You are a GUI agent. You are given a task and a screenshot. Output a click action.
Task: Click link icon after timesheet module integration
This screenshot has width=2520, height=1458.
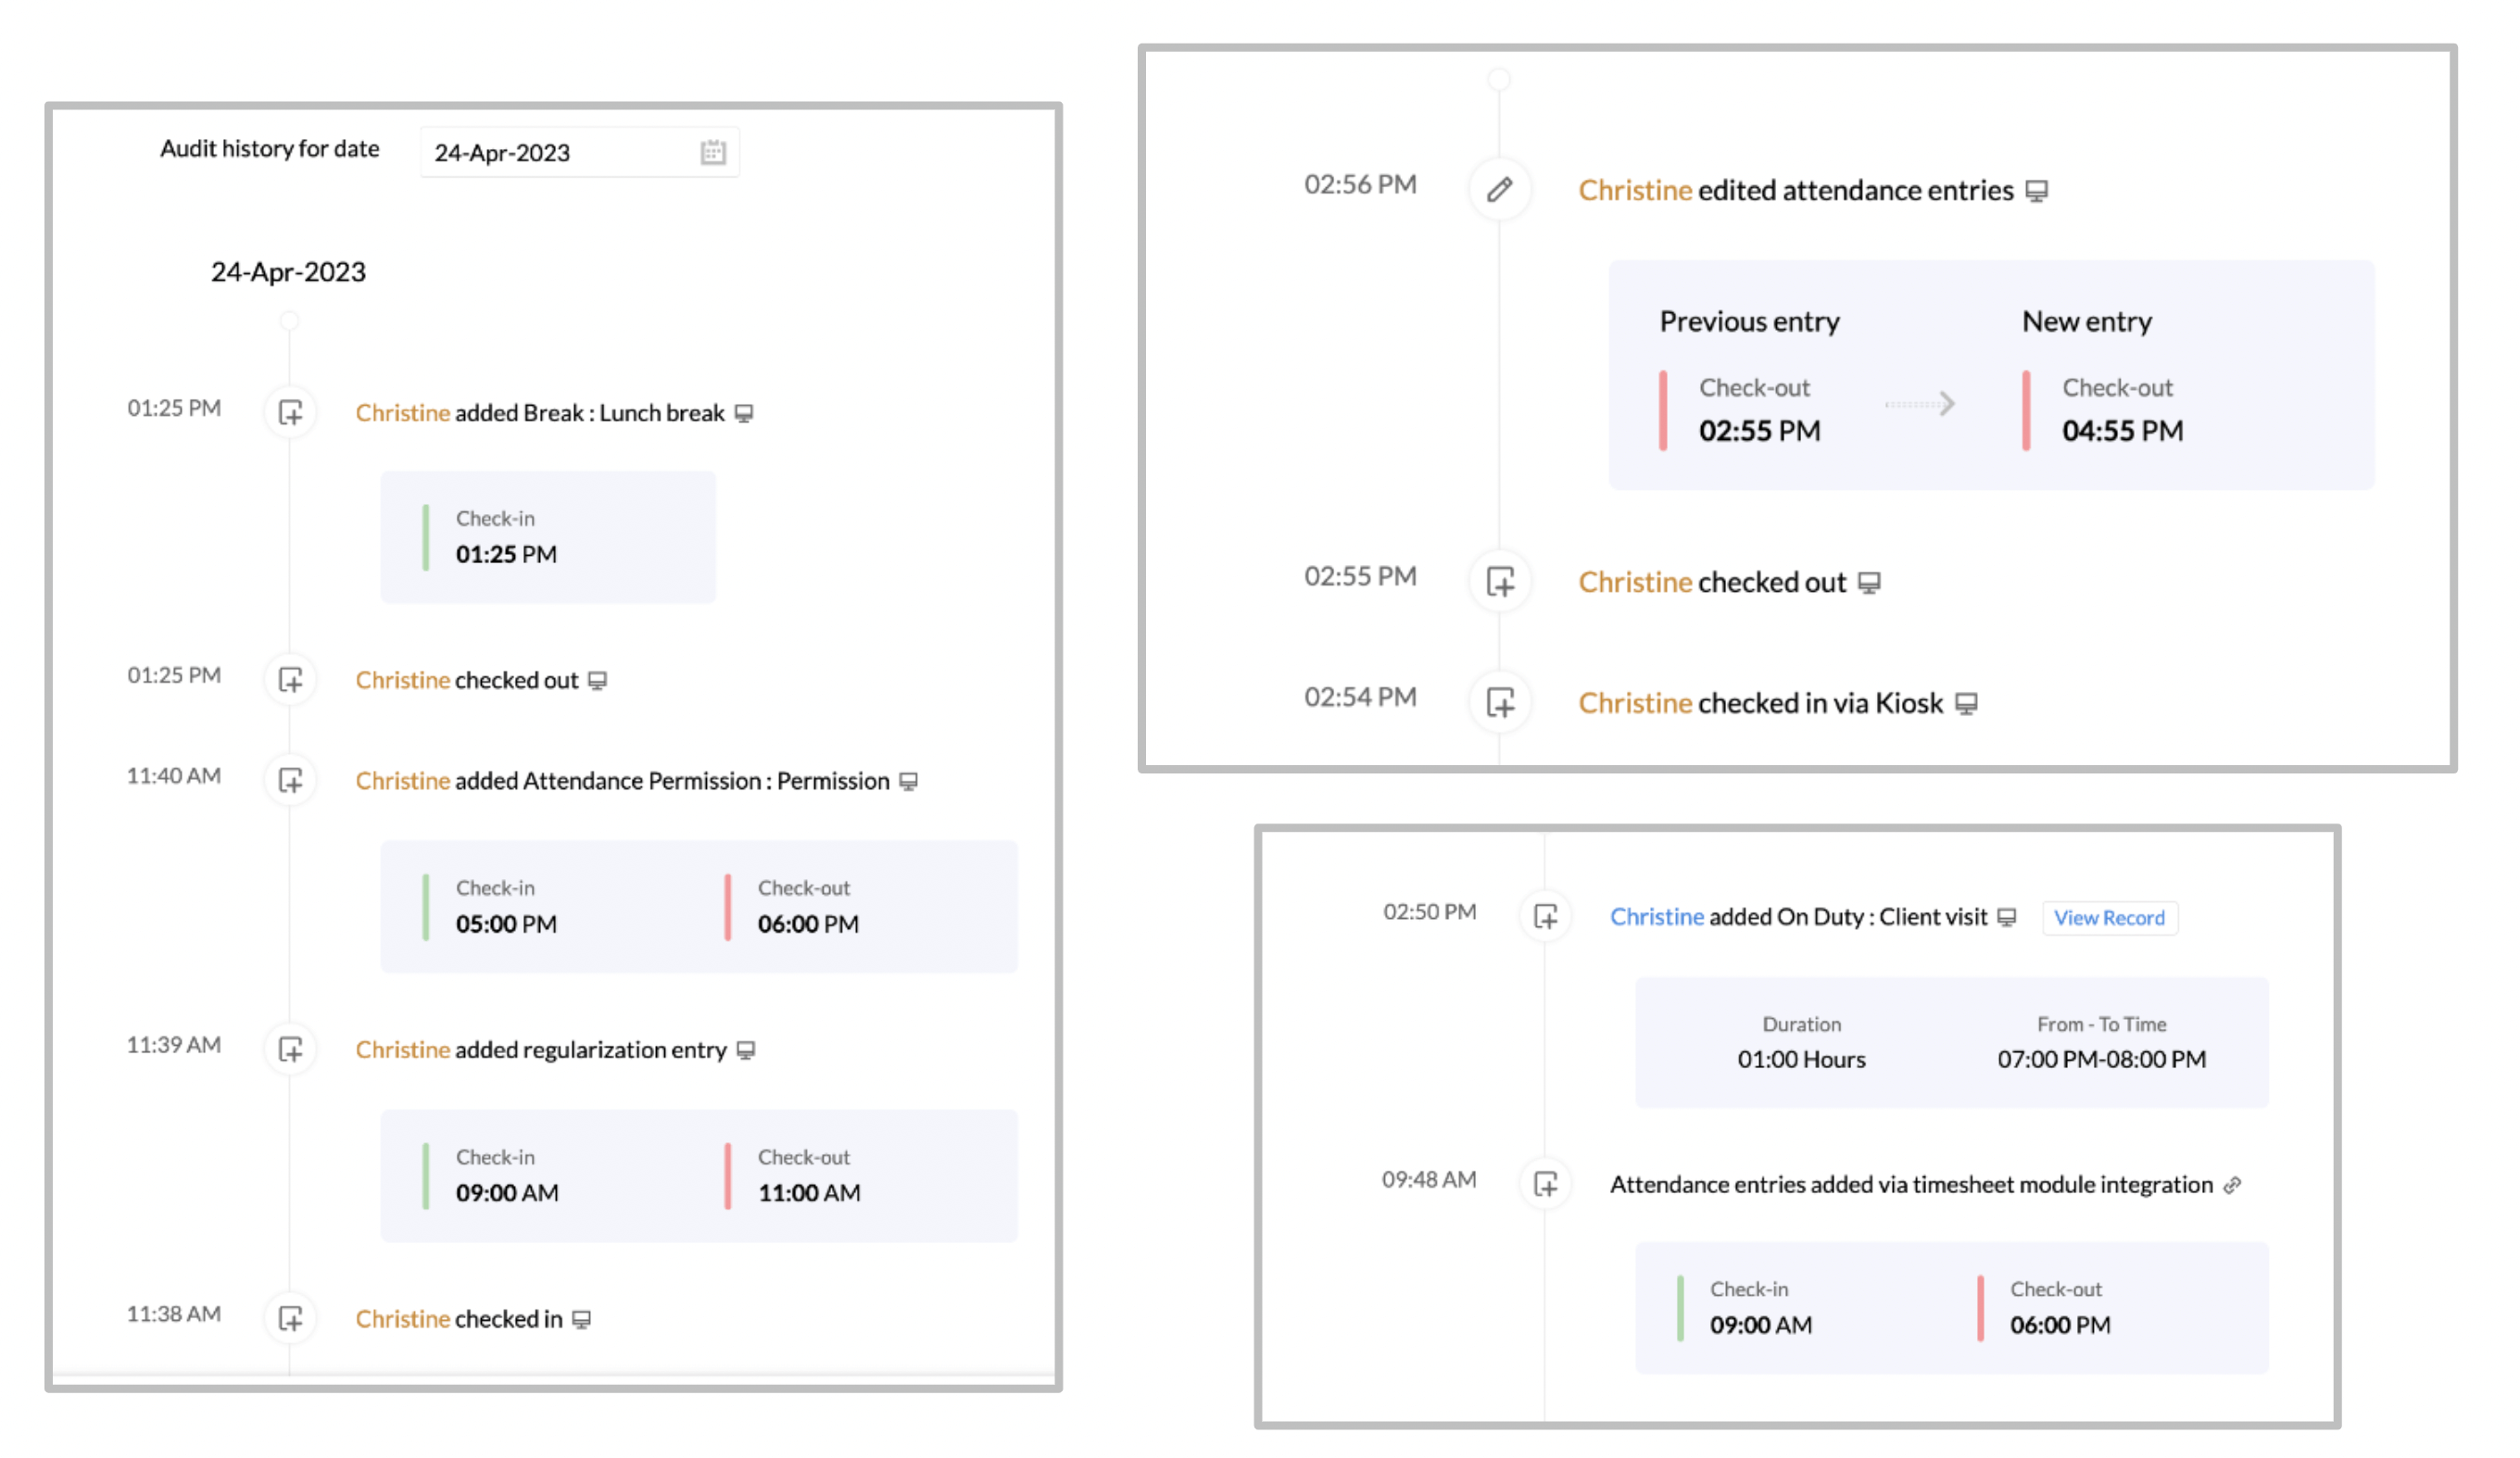[x=2232, y=1185]
